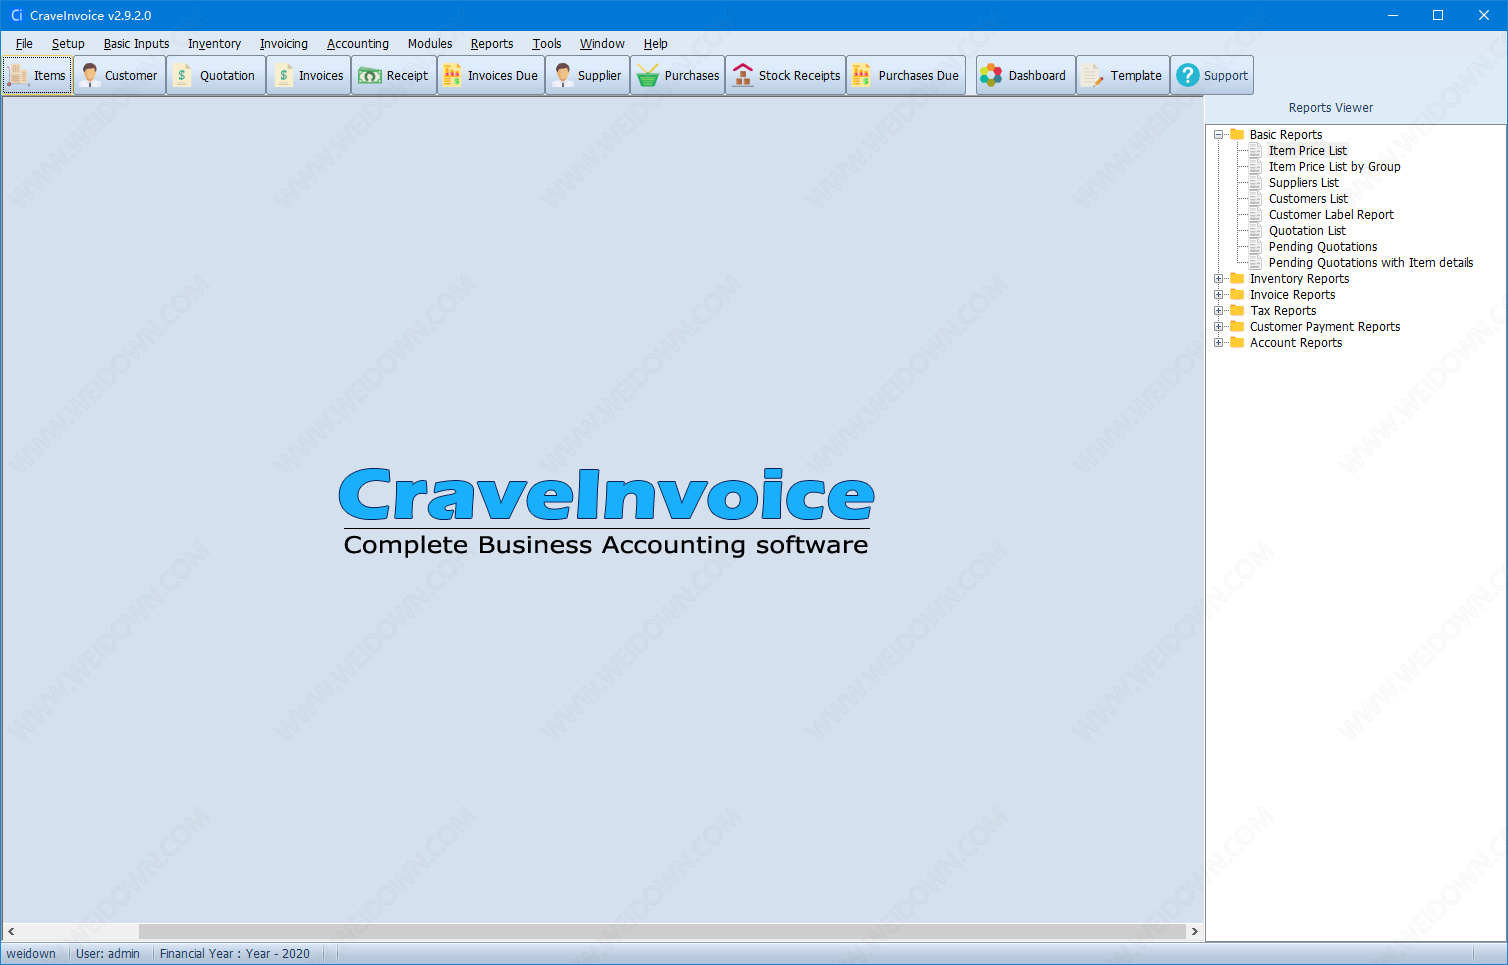1508x965 pixels.
Task: Click 'Financial Year : Year - 2020' status
Action: click(235, 954)
